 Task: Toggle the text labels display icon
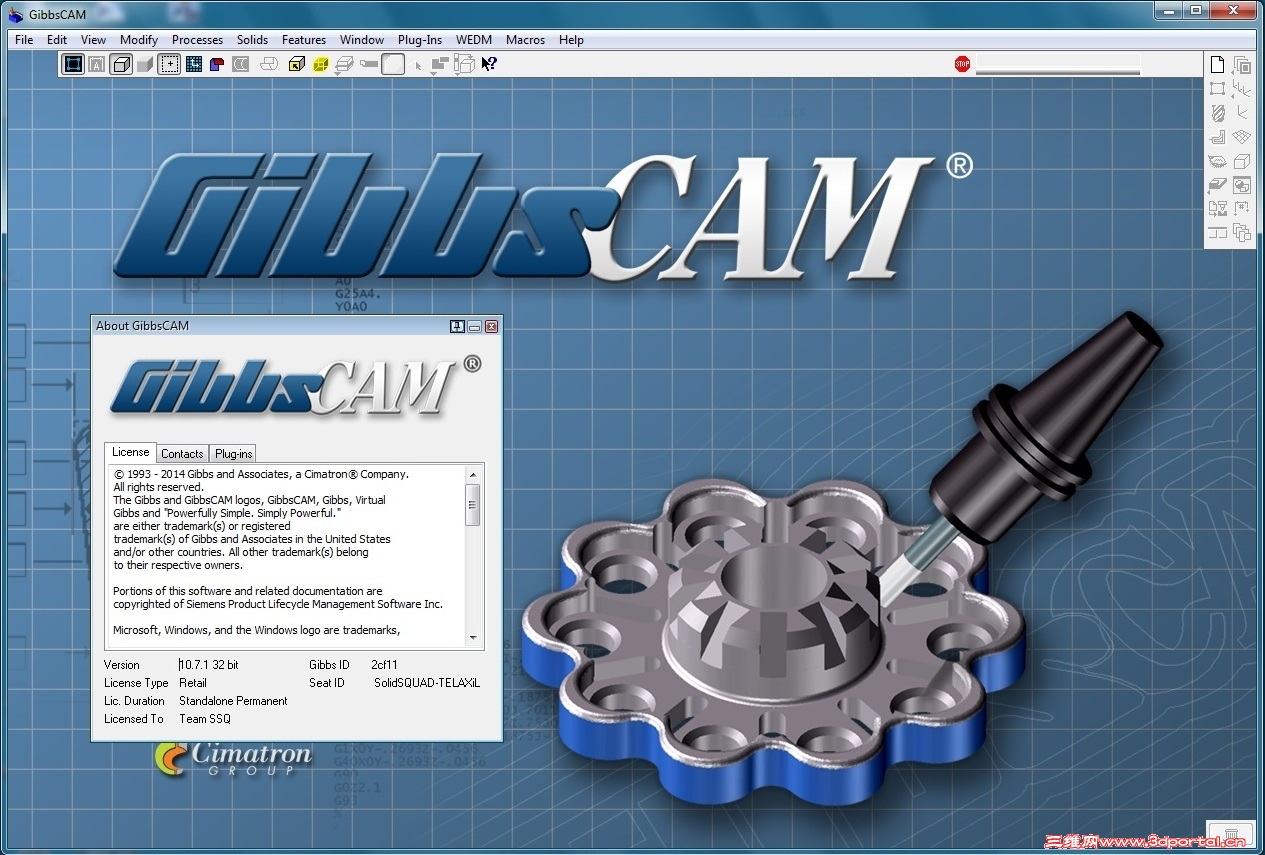point(97,64)
